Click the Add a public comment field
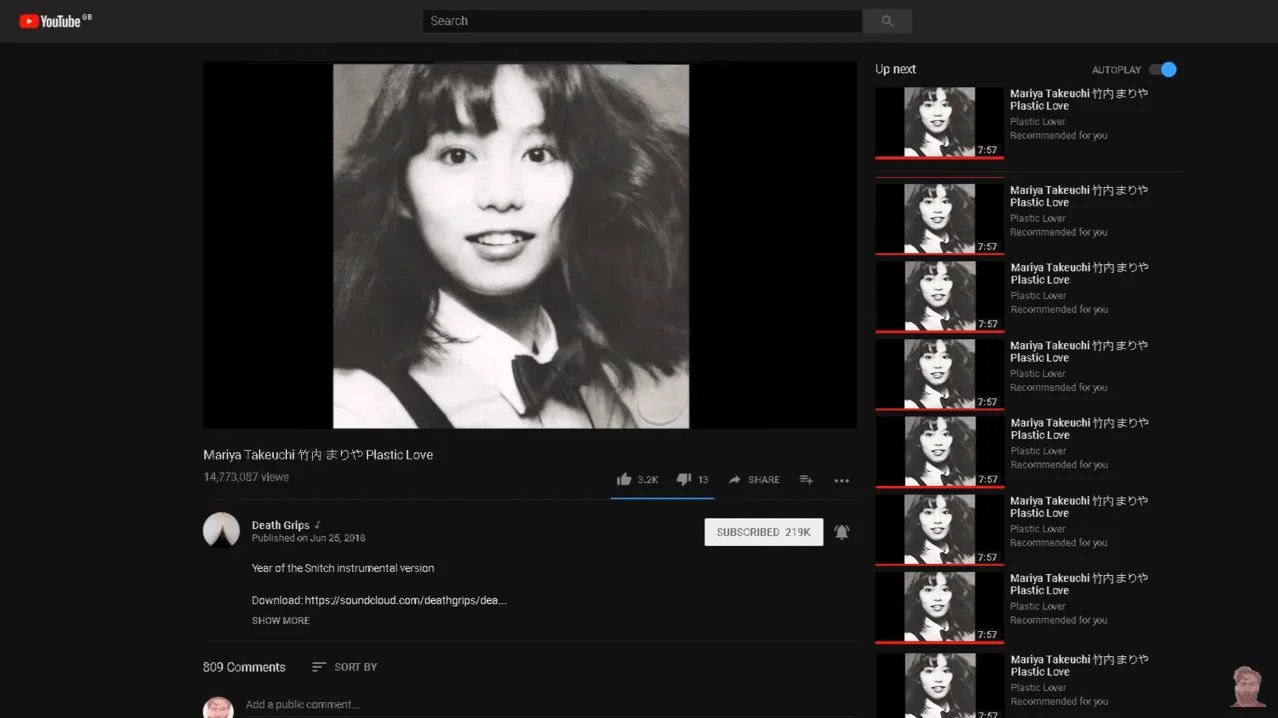 [303, 704]
